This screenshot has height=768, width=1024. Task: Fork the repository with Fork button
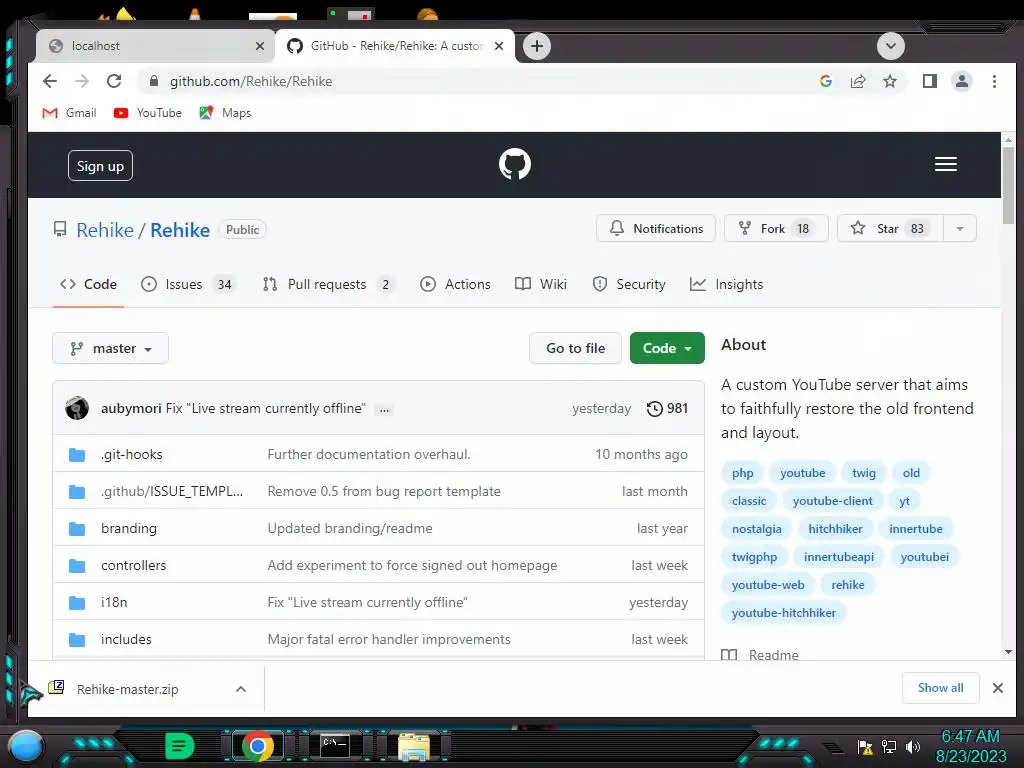776,229
